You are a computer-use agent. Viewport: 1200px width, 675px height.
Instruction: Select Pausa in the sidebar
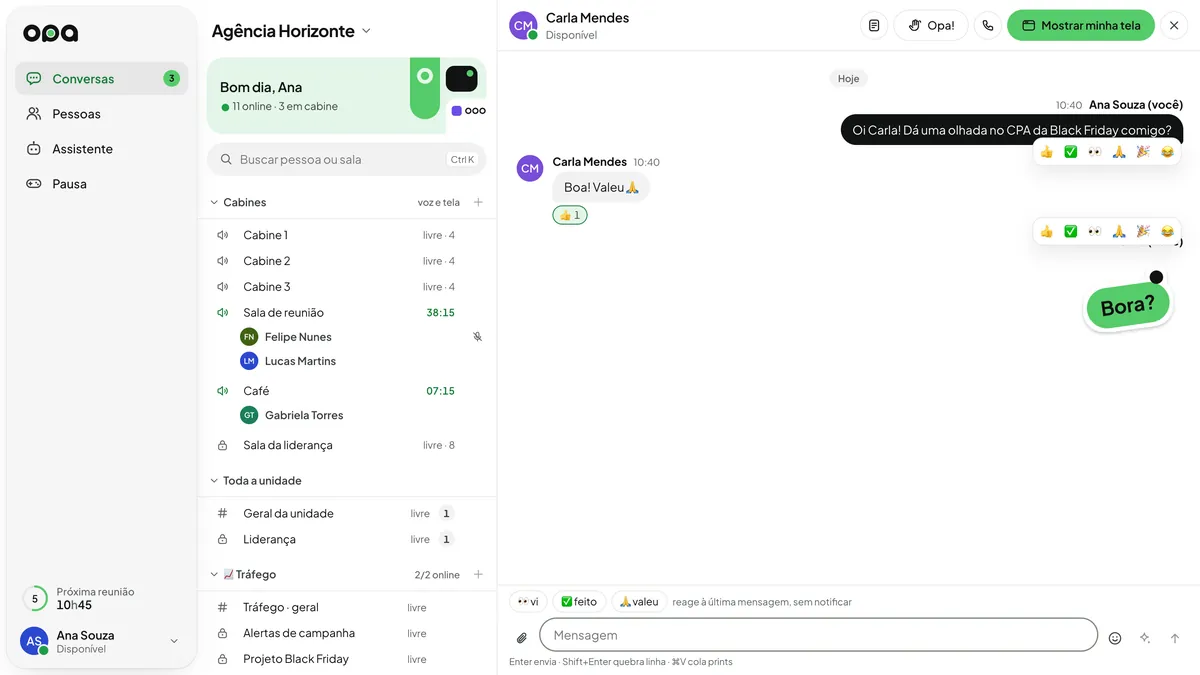click(x=102, y=184)
